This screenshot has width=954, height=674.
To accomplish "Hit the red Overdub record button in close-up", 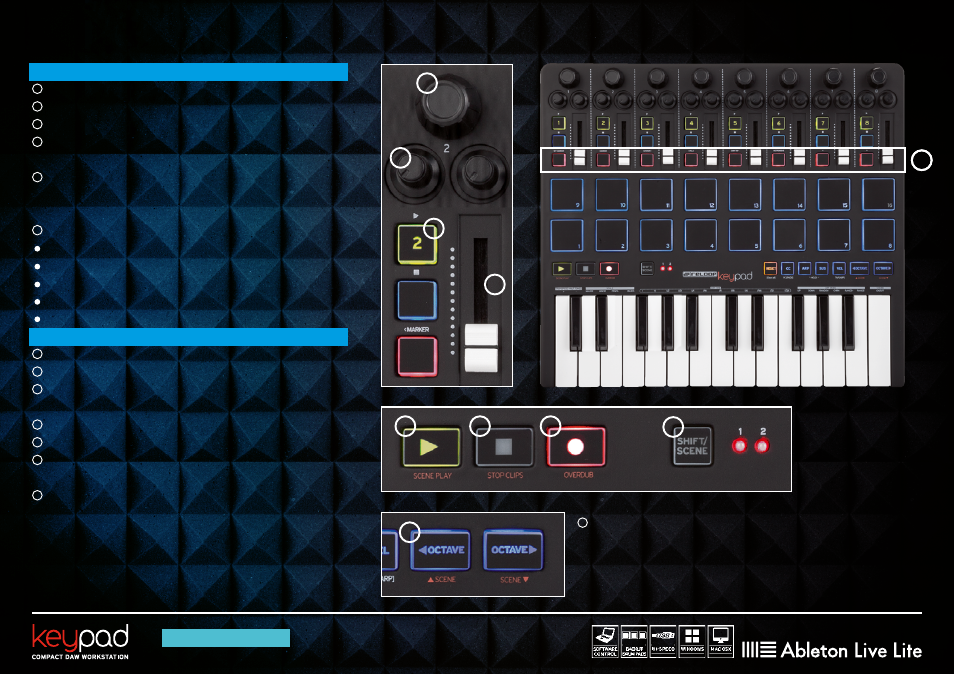I will pos(576,447).
